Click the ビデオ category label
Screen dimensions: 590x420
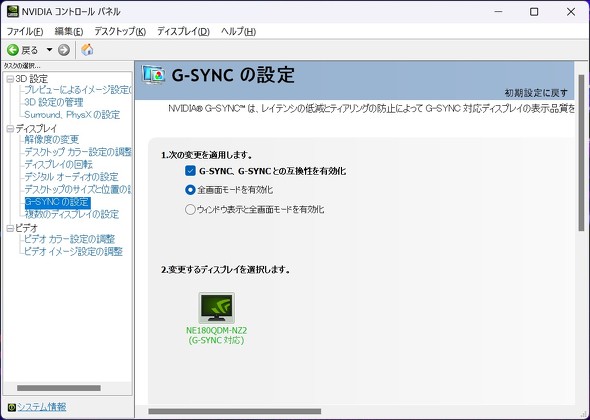coord(27,228)
